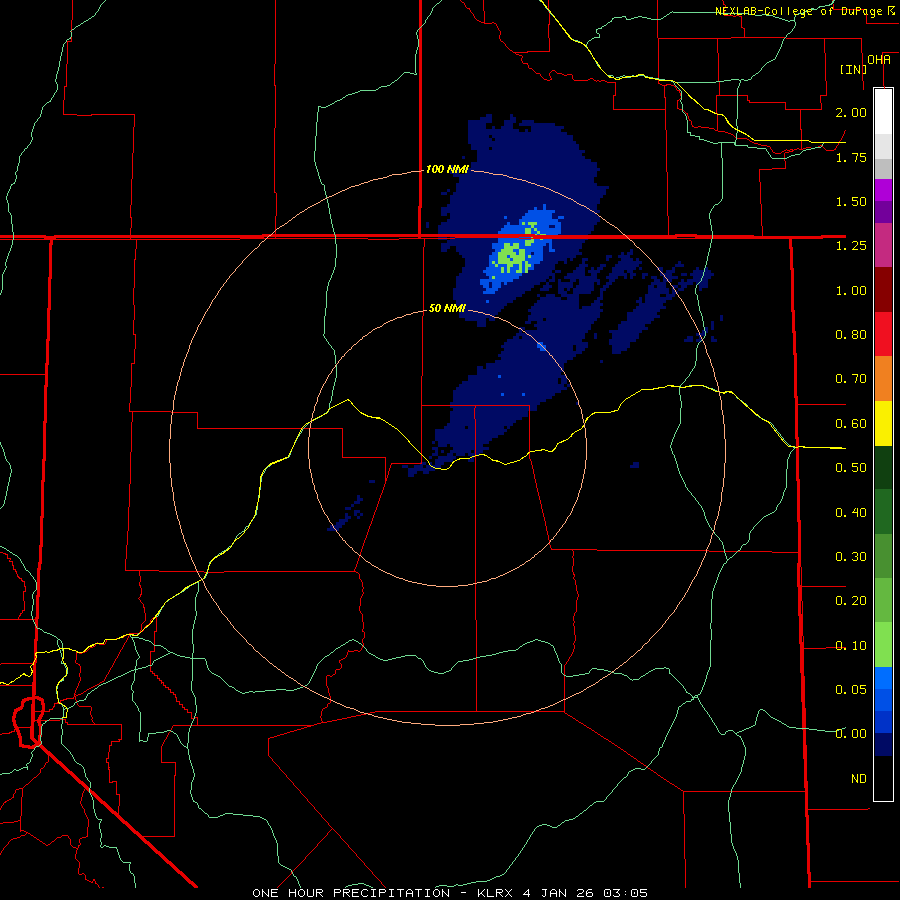The width and height of the screenshot is (900, 900).
Task: Pick the yellow legend swatch
Action: [x=883, y=424]
